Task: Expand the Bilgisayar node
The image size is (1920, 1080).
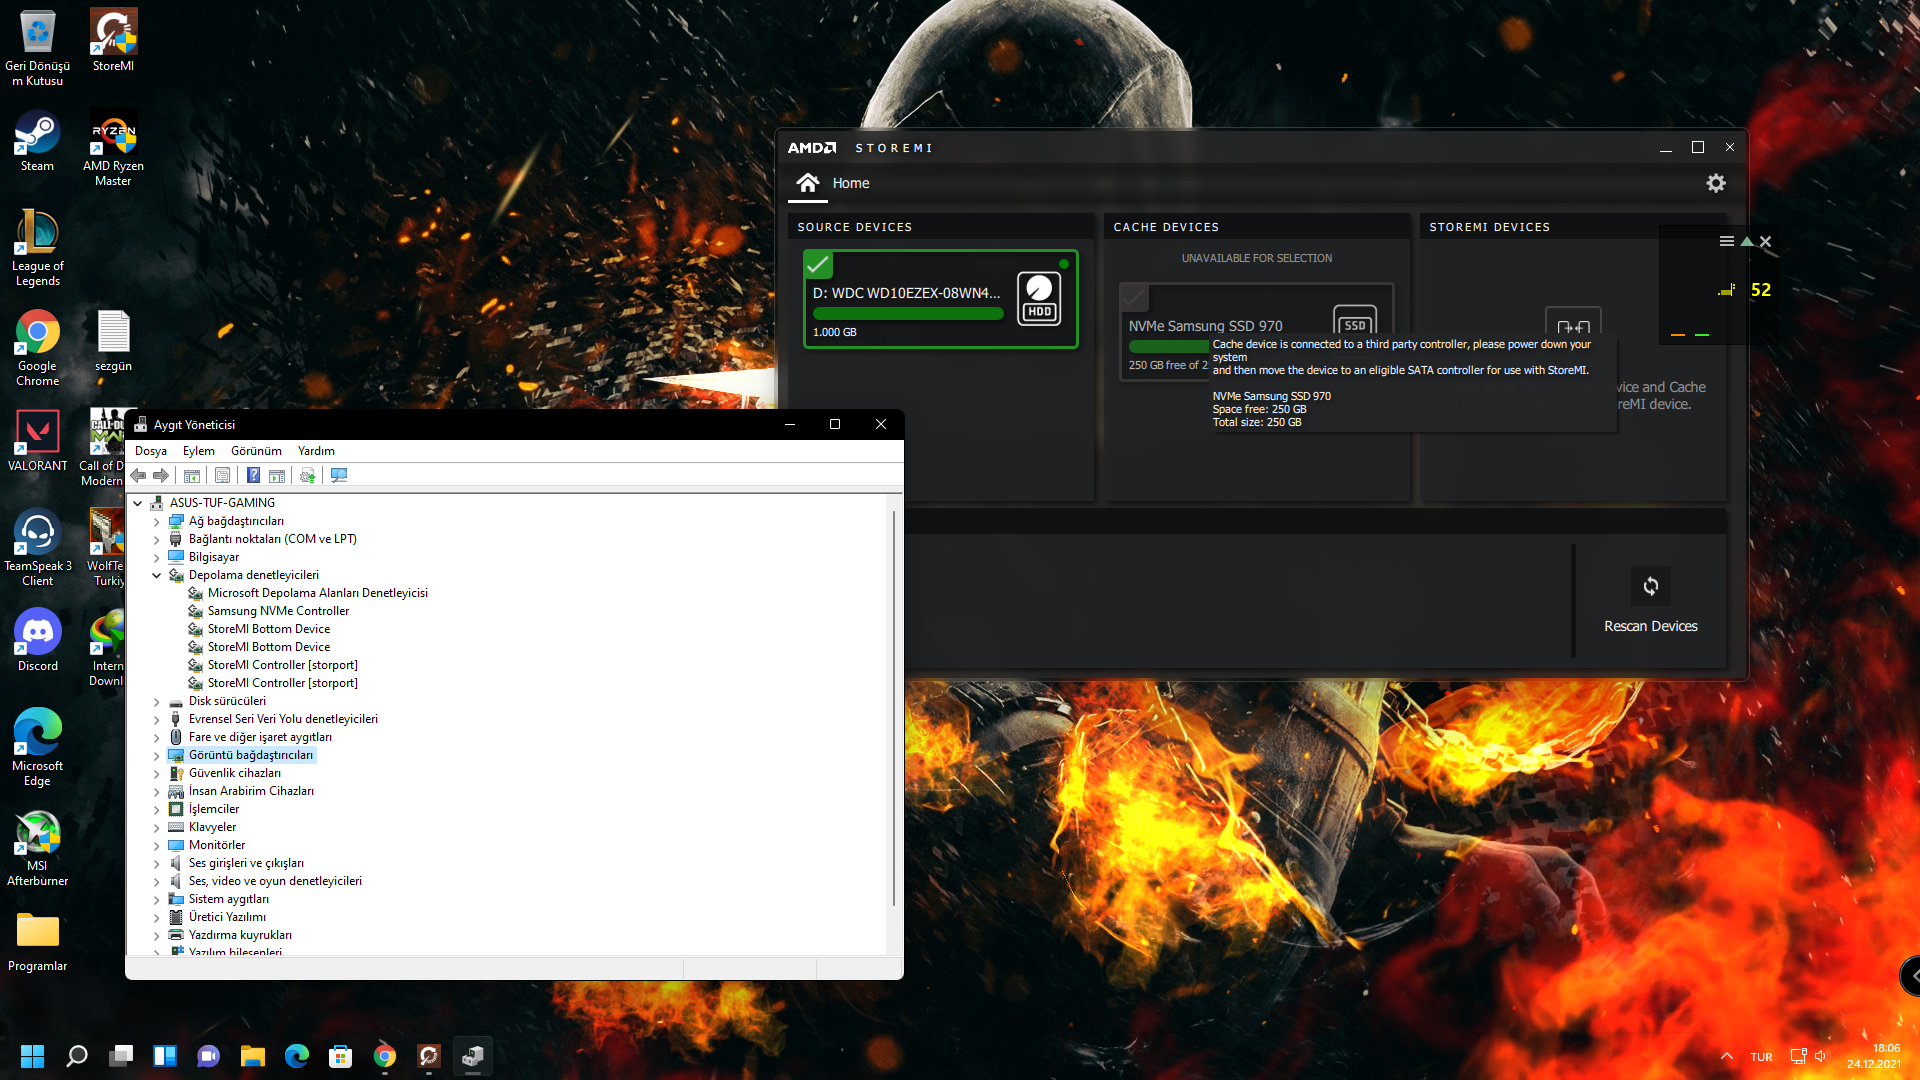Action: [x=157, y=557]
